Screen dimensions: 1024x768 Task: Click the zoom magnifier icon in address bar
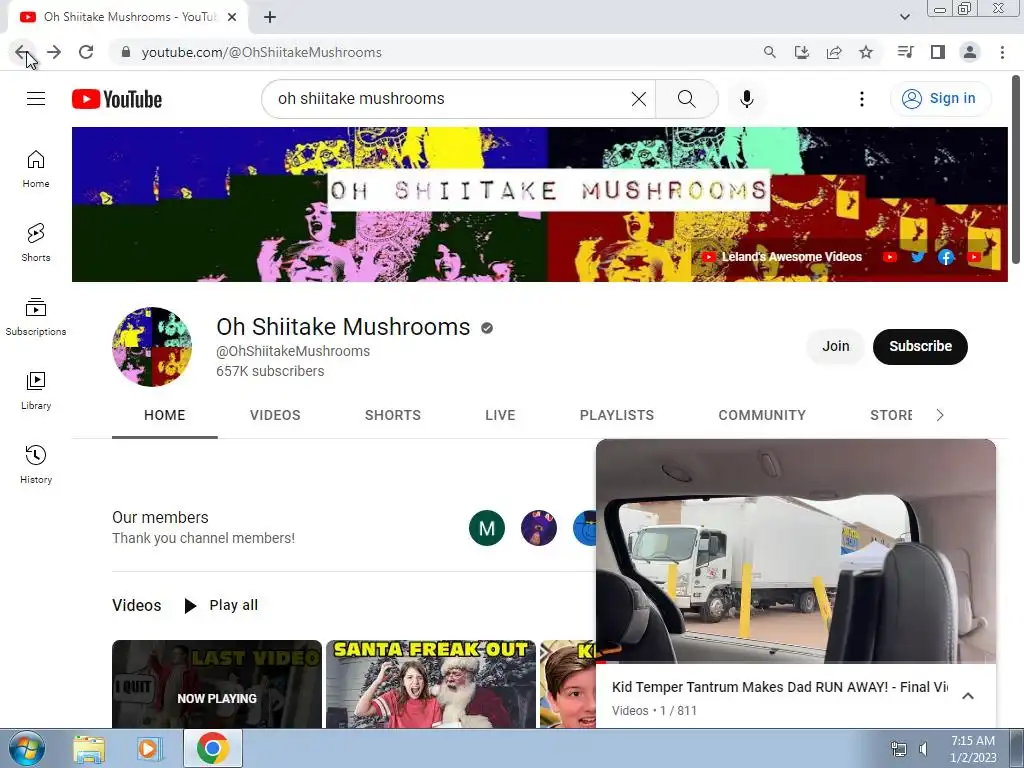click(x=770, y=52)
